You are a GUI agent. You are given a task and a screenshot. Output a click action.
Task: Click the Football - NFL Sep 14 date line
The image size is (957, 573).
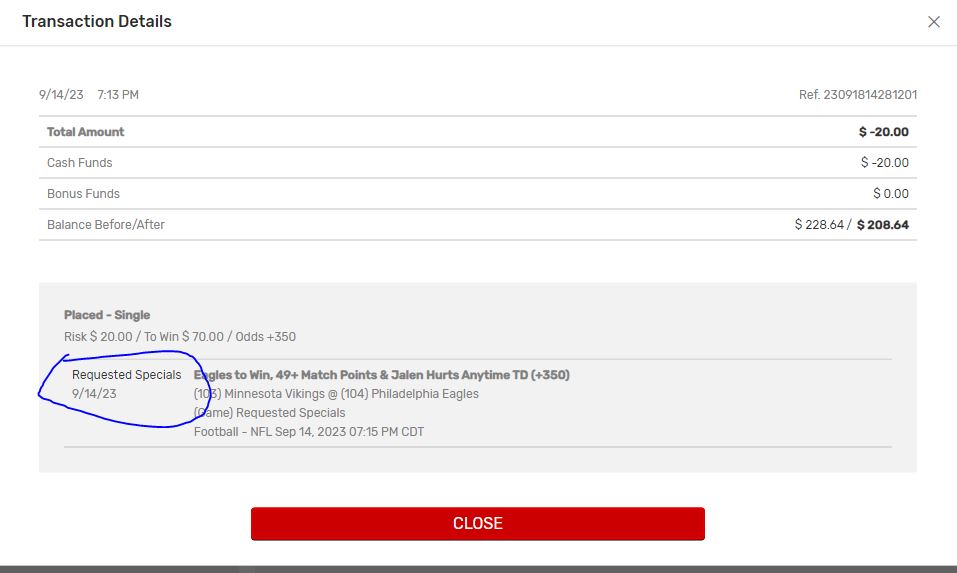click(309, 431)
